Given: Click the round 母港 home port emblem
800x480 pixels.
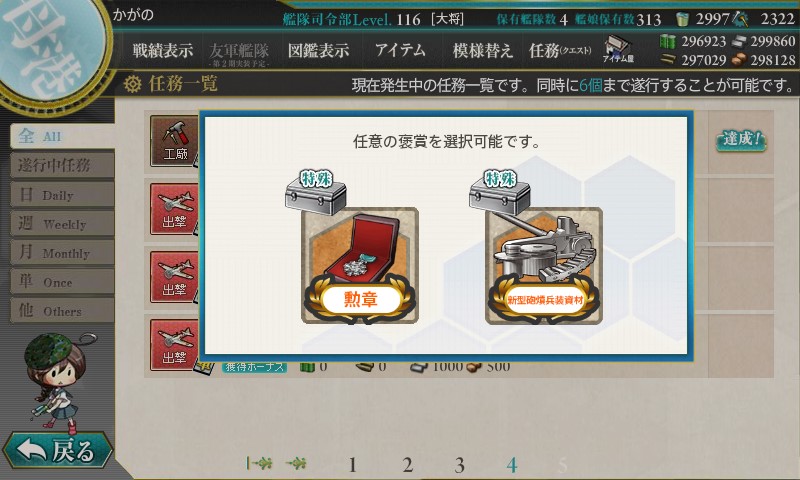Looking at the screenshot, I should (x=49, y=50).
